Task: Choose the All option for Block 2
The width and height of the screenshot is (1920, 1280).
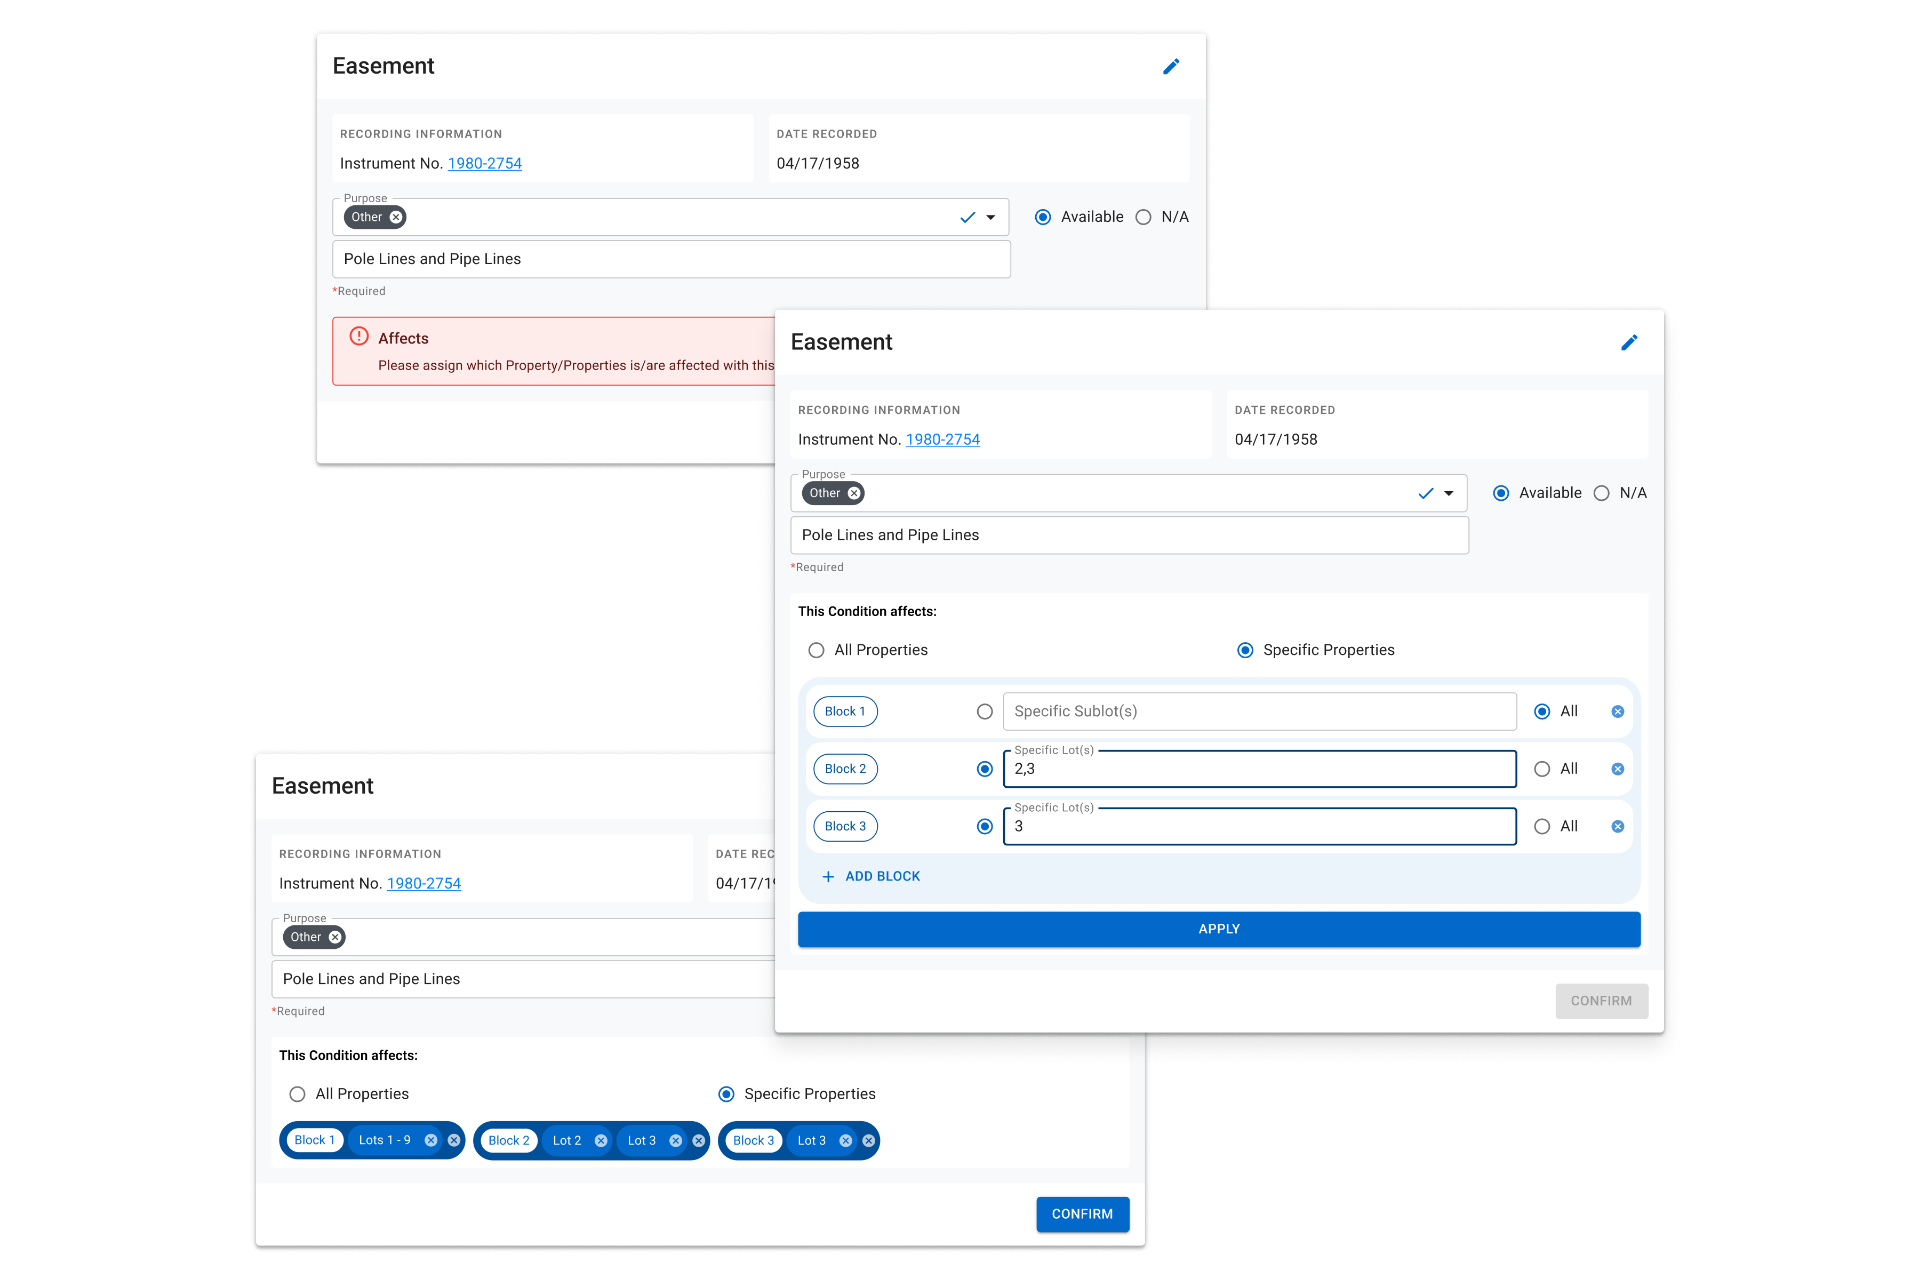Action: click(x=1542, y=769)
